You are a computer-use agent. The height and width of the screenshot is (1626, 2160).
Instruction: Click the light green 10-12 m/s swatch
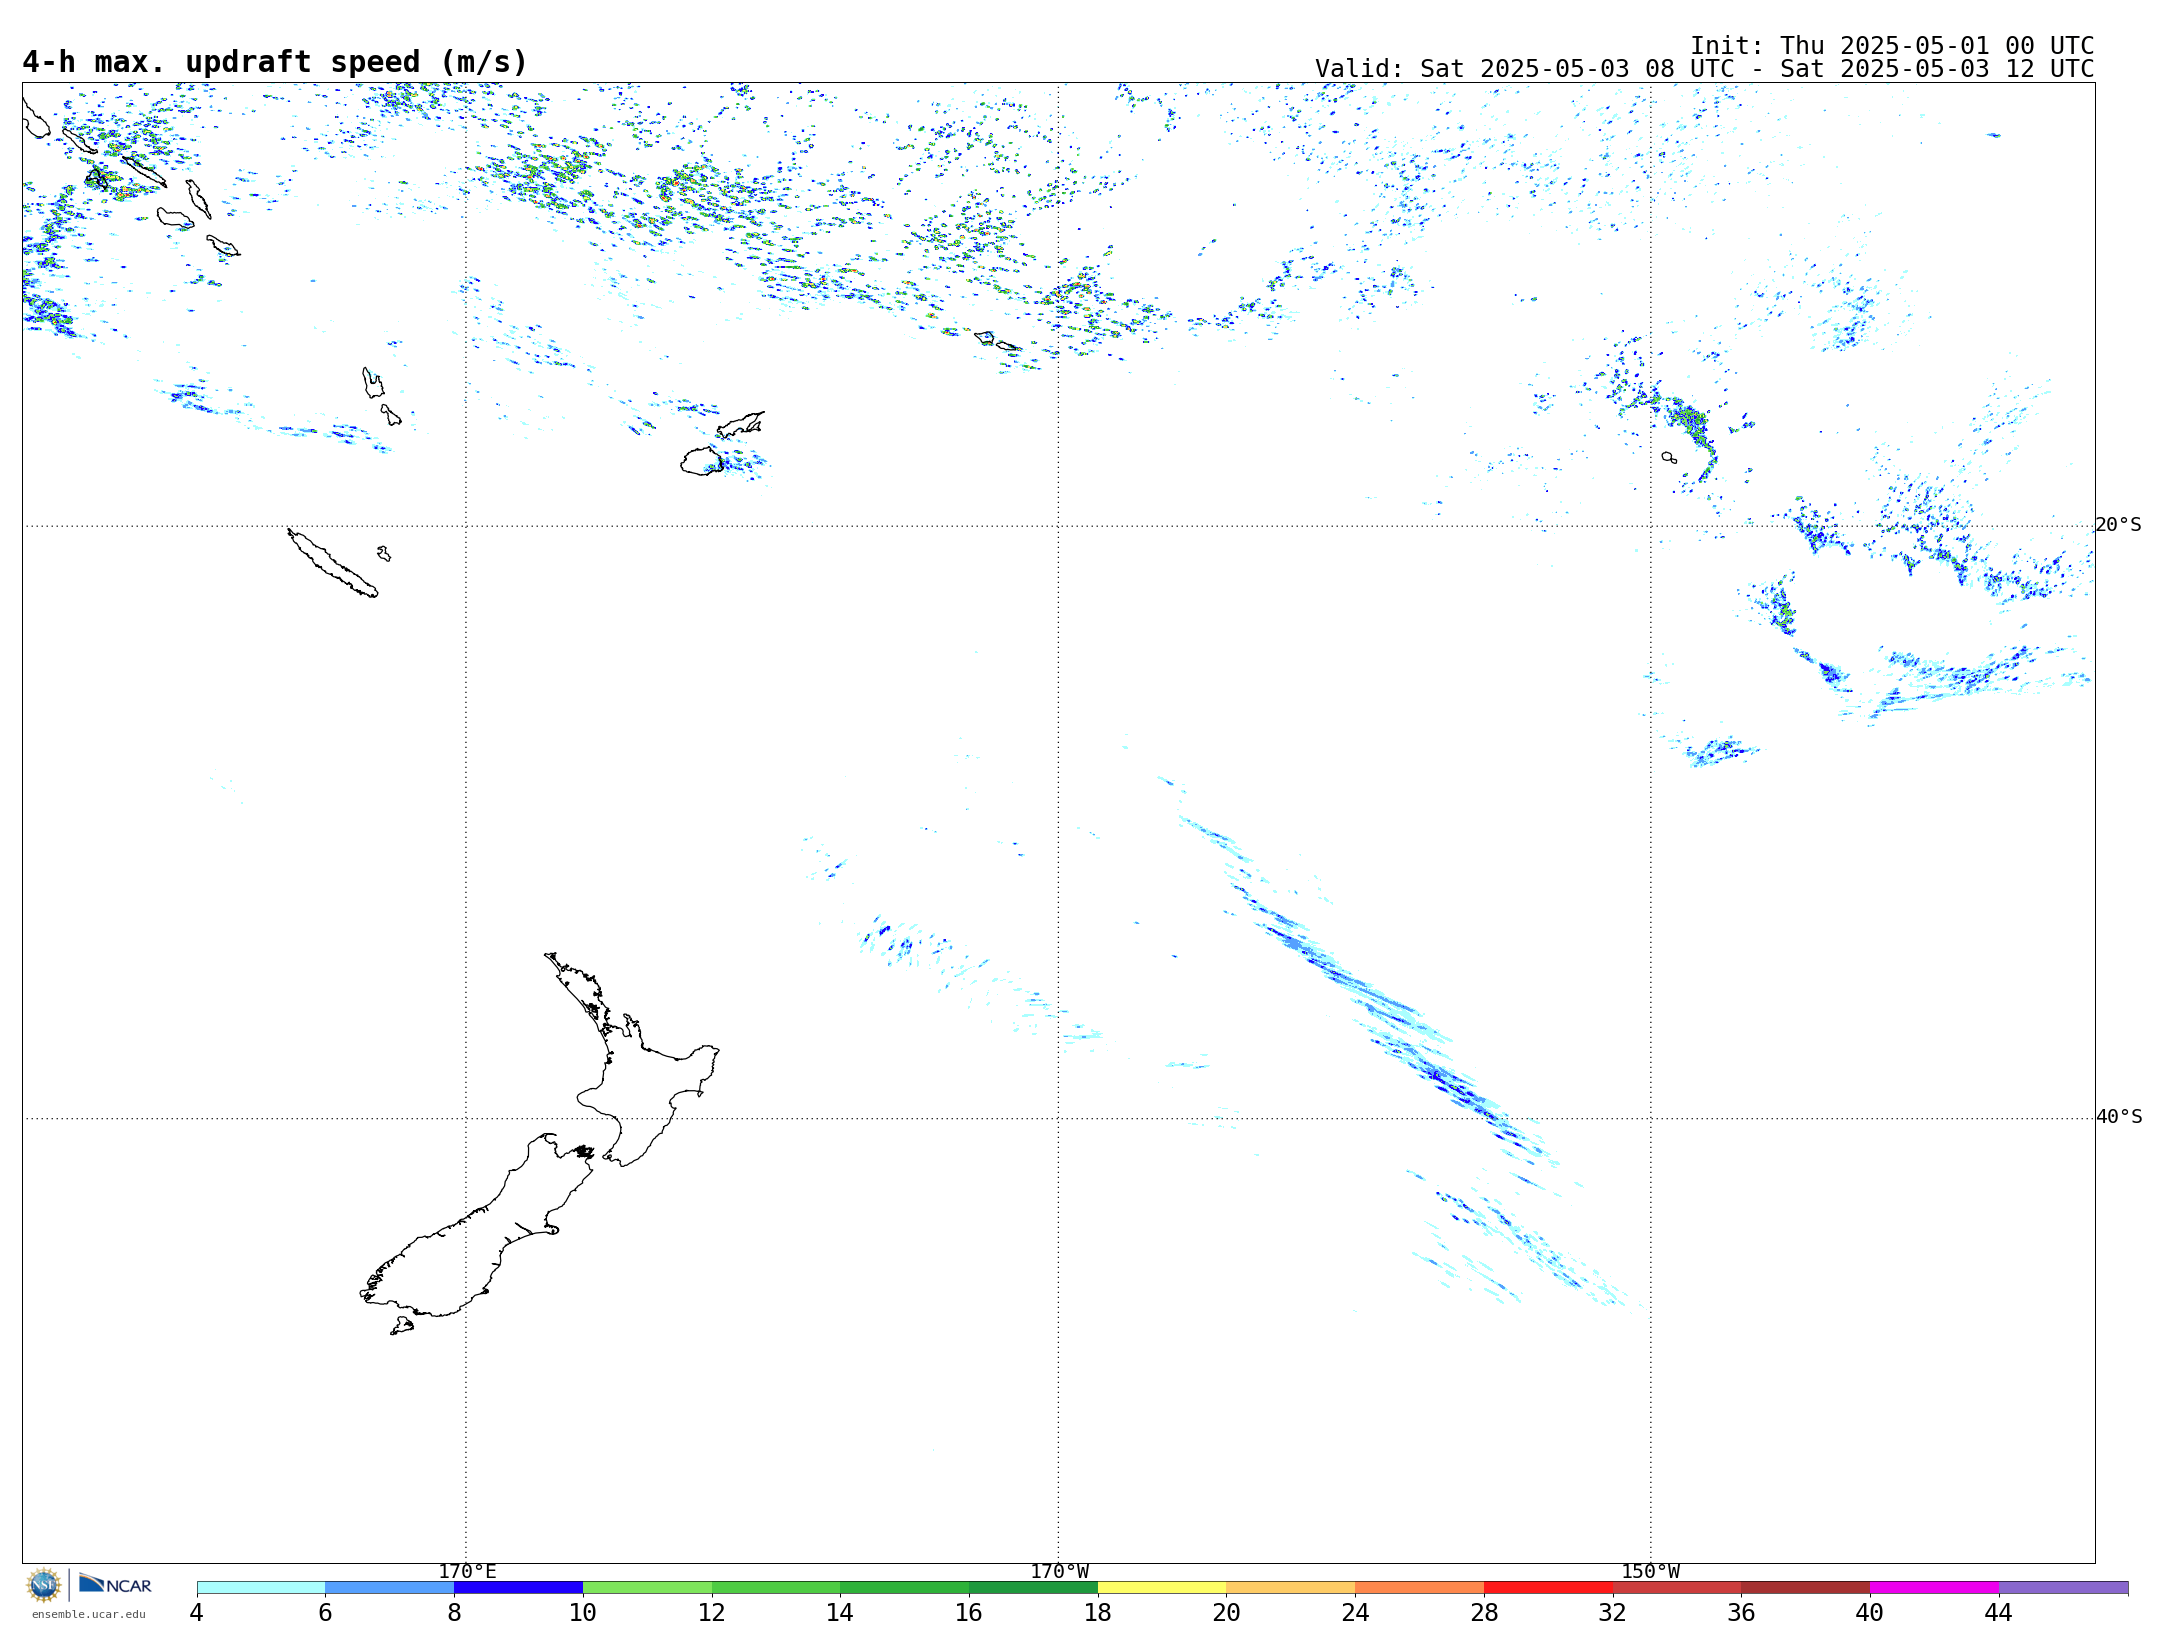(647, 1588)
